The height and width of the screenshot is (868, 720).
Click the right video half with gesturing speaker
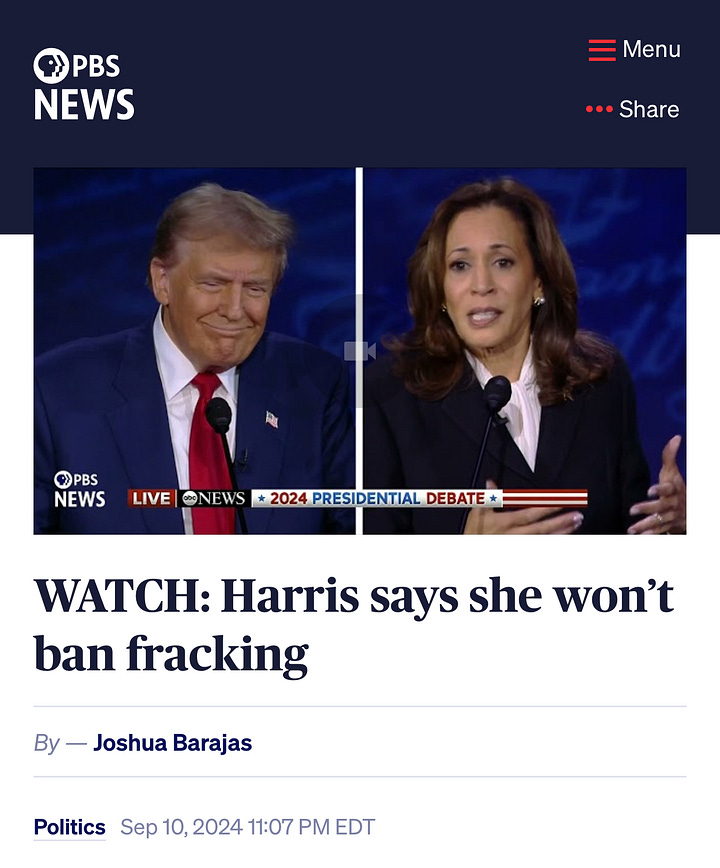525,351
